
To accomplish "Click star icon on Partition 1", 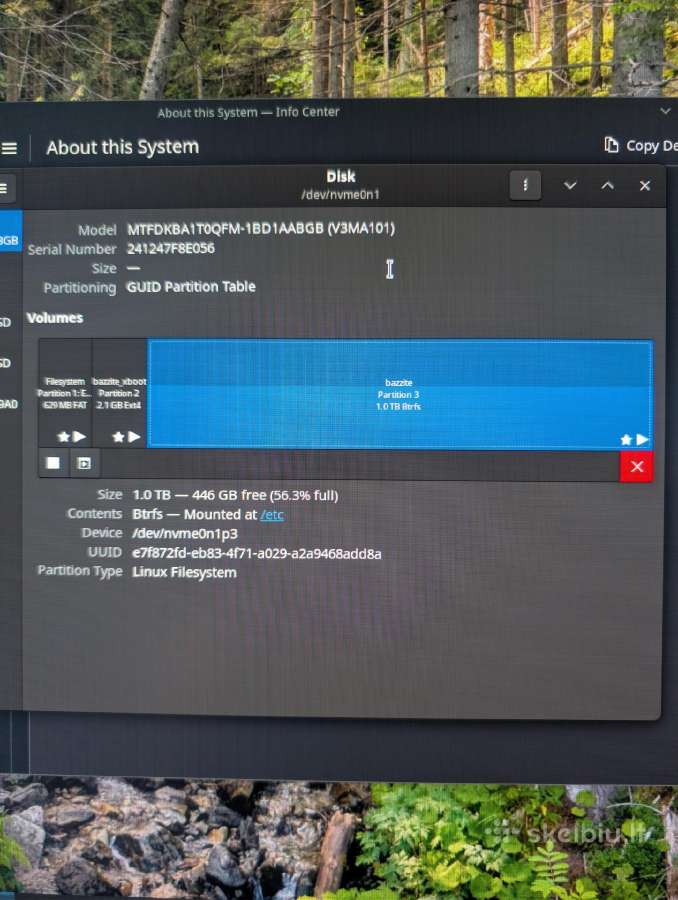I will click(64, 437).
